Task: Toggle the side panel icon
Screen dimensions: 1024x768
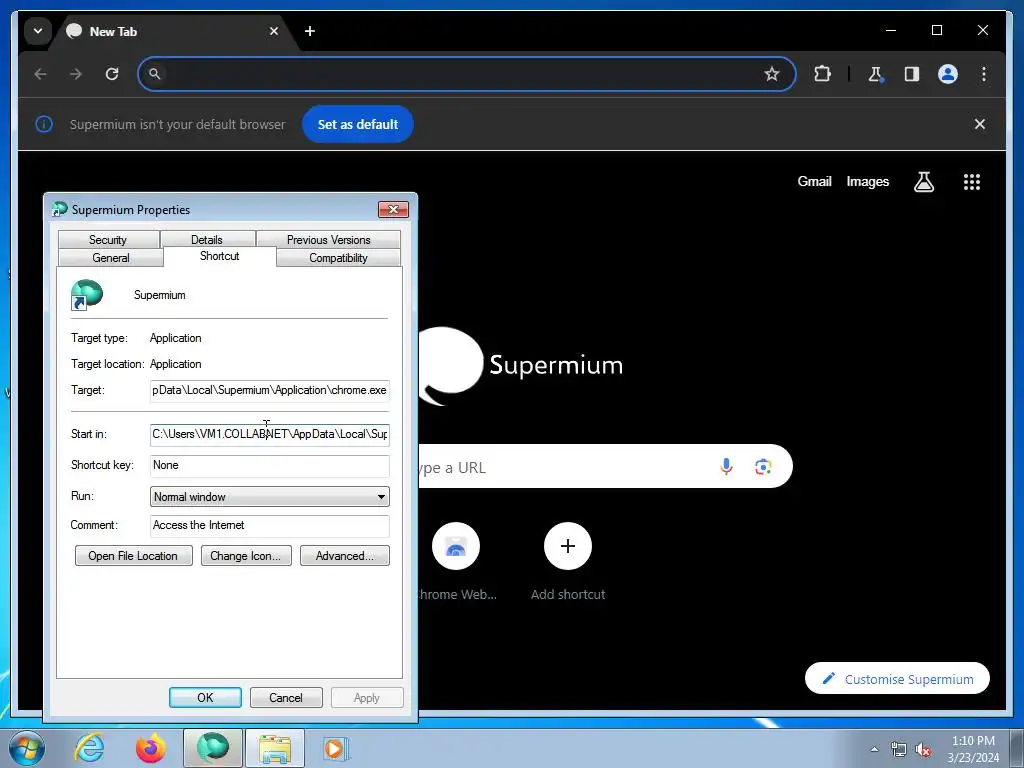Action: (x=912, y=74)
